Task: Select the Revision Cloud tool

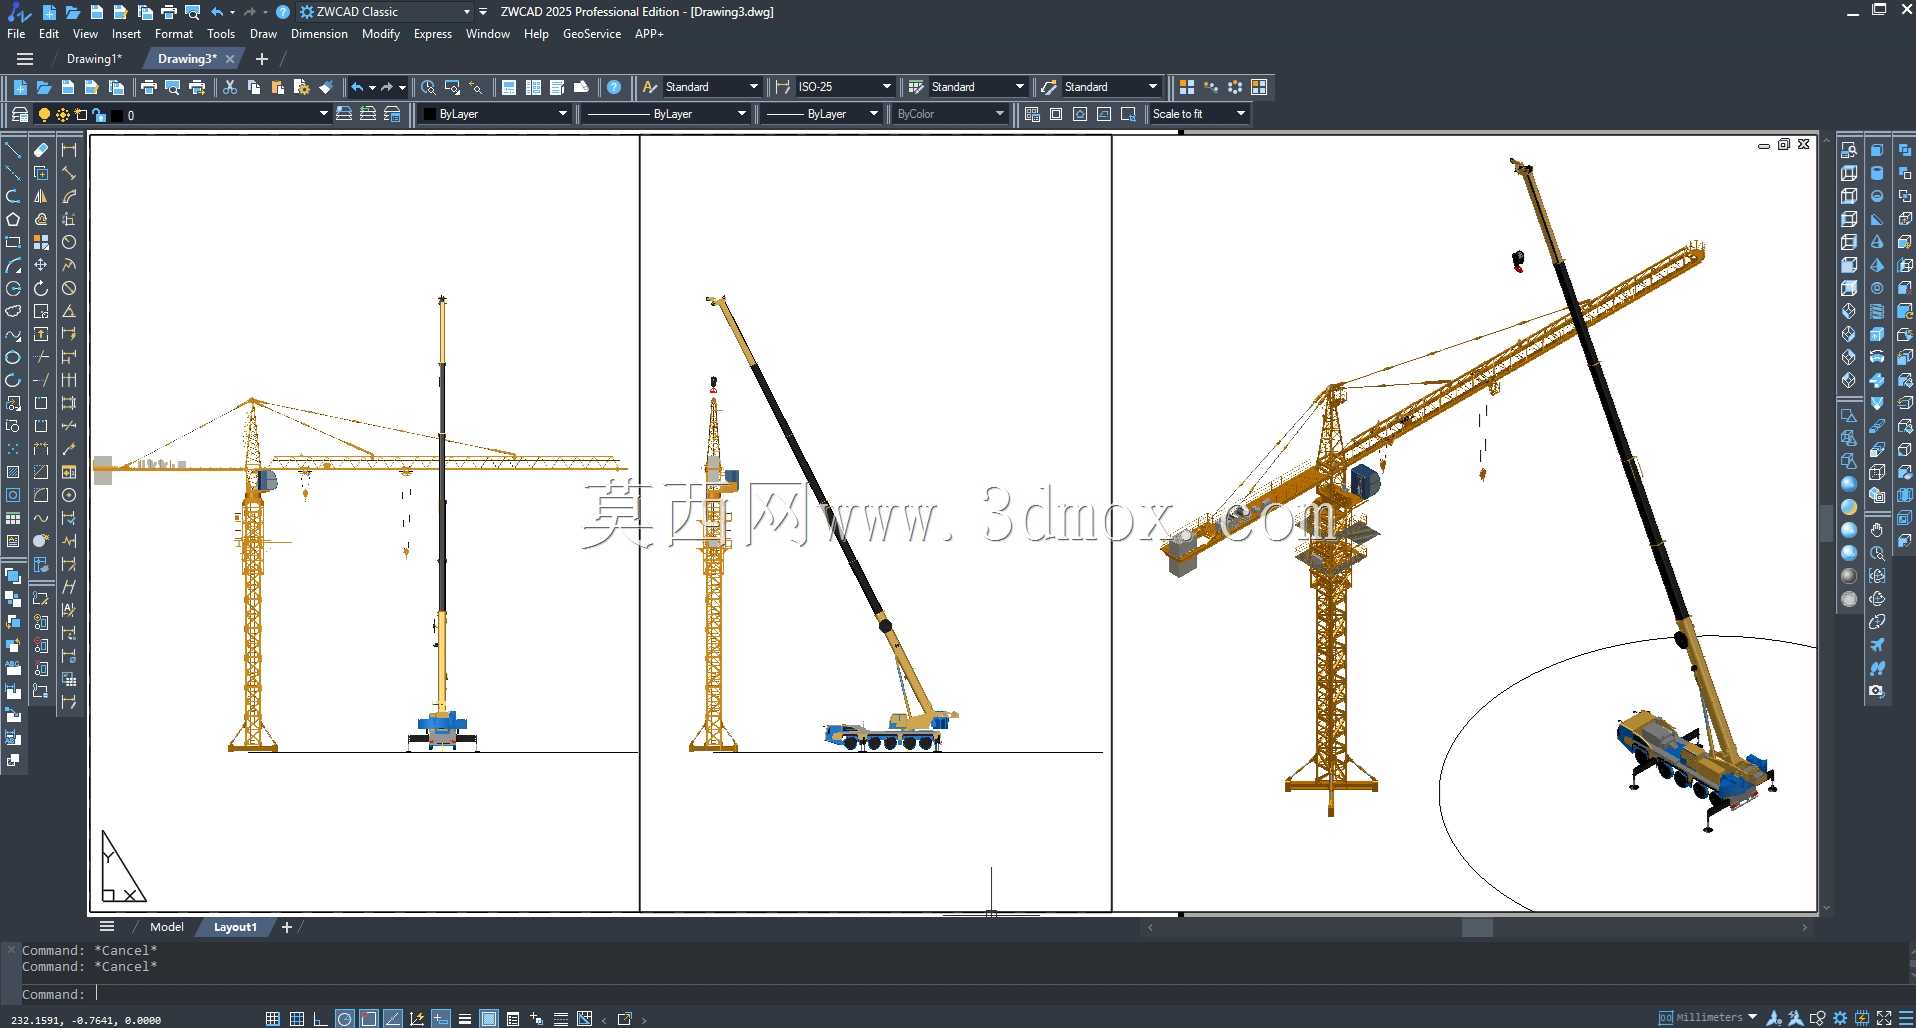Action: (13, 311)
